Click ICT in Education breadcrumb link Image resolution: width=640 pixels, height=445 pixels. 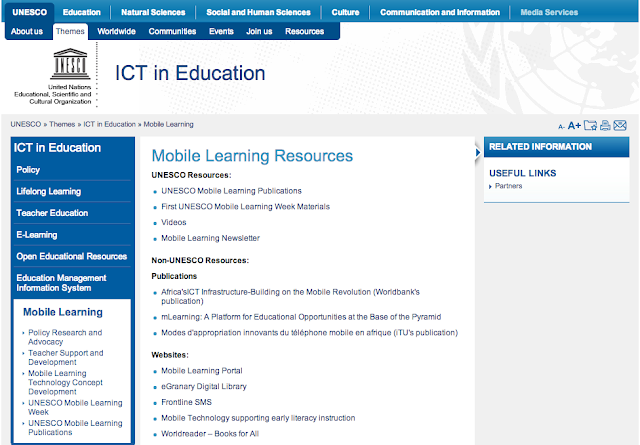[x=109, y=124]
